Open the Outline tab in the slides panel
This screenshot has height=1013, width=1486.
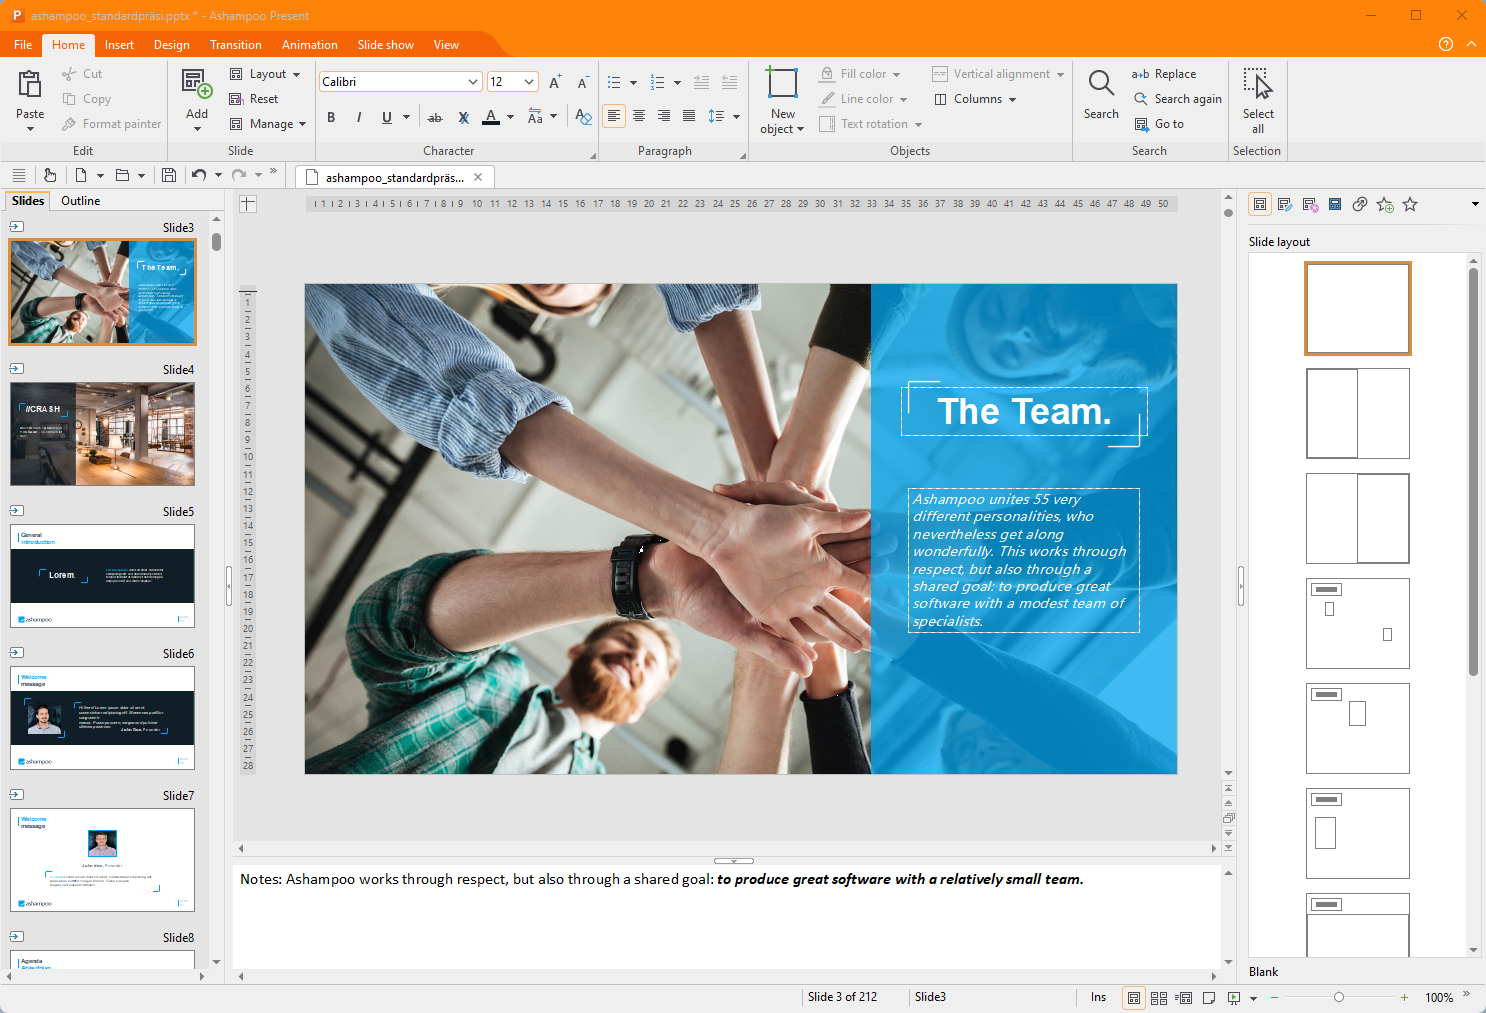80,200
